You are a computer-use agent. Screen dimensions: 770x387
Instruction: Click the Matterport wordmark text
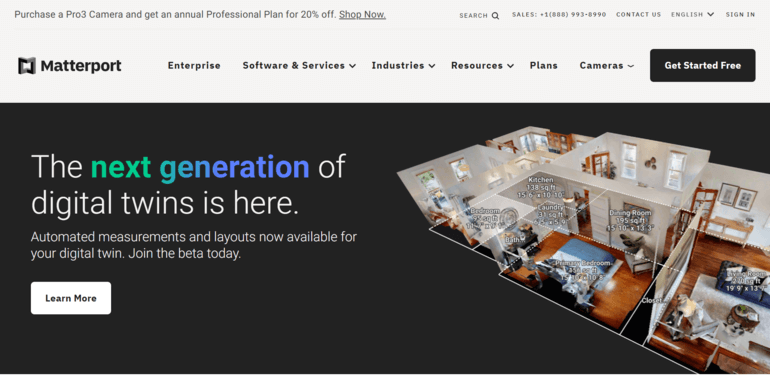(x=81, y=66)
